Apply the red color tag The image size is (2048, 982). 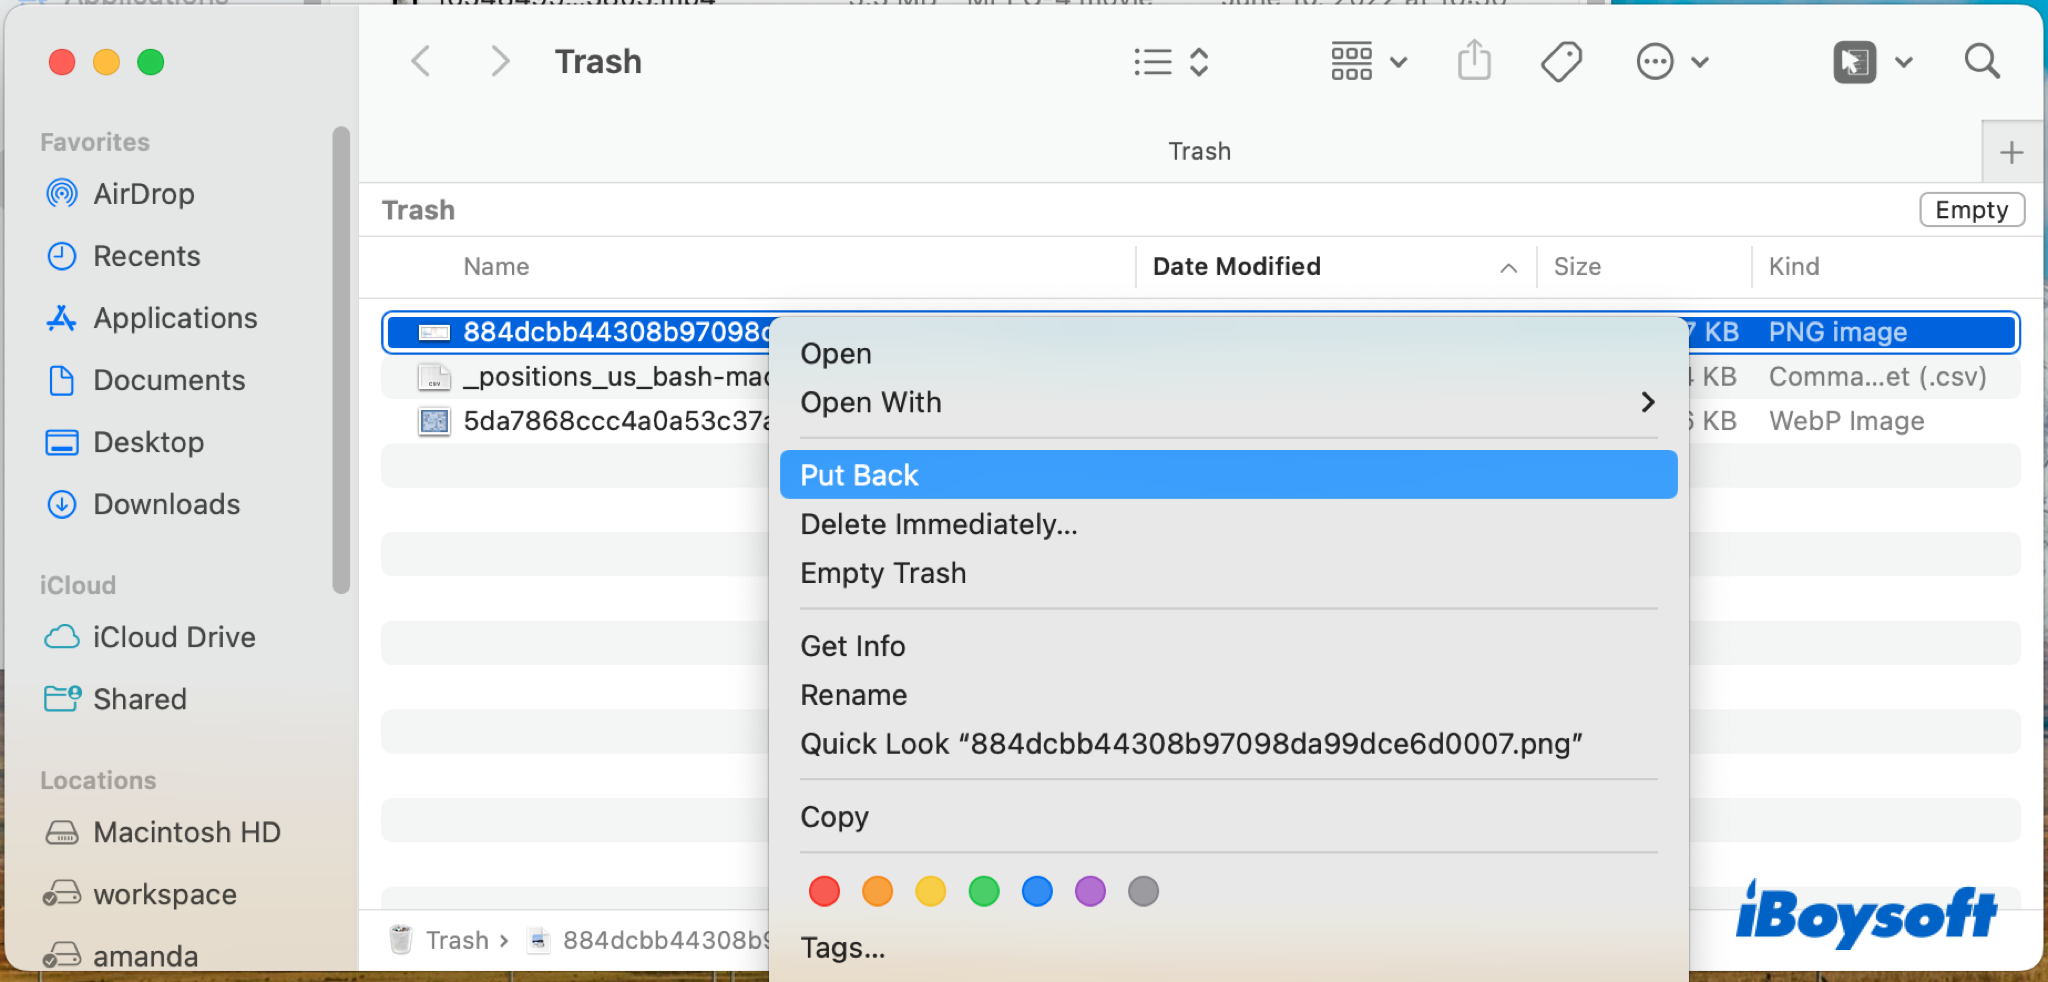click(x=824, y=891)
